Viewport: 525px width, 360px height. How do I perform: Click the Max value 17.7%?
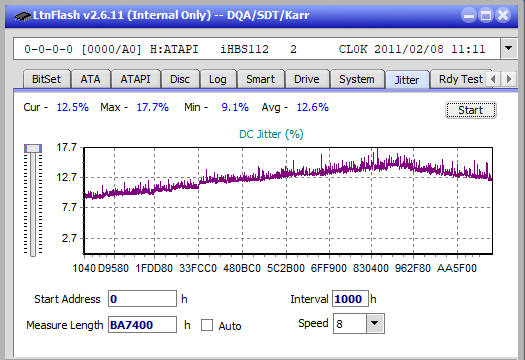pos(152,107)
